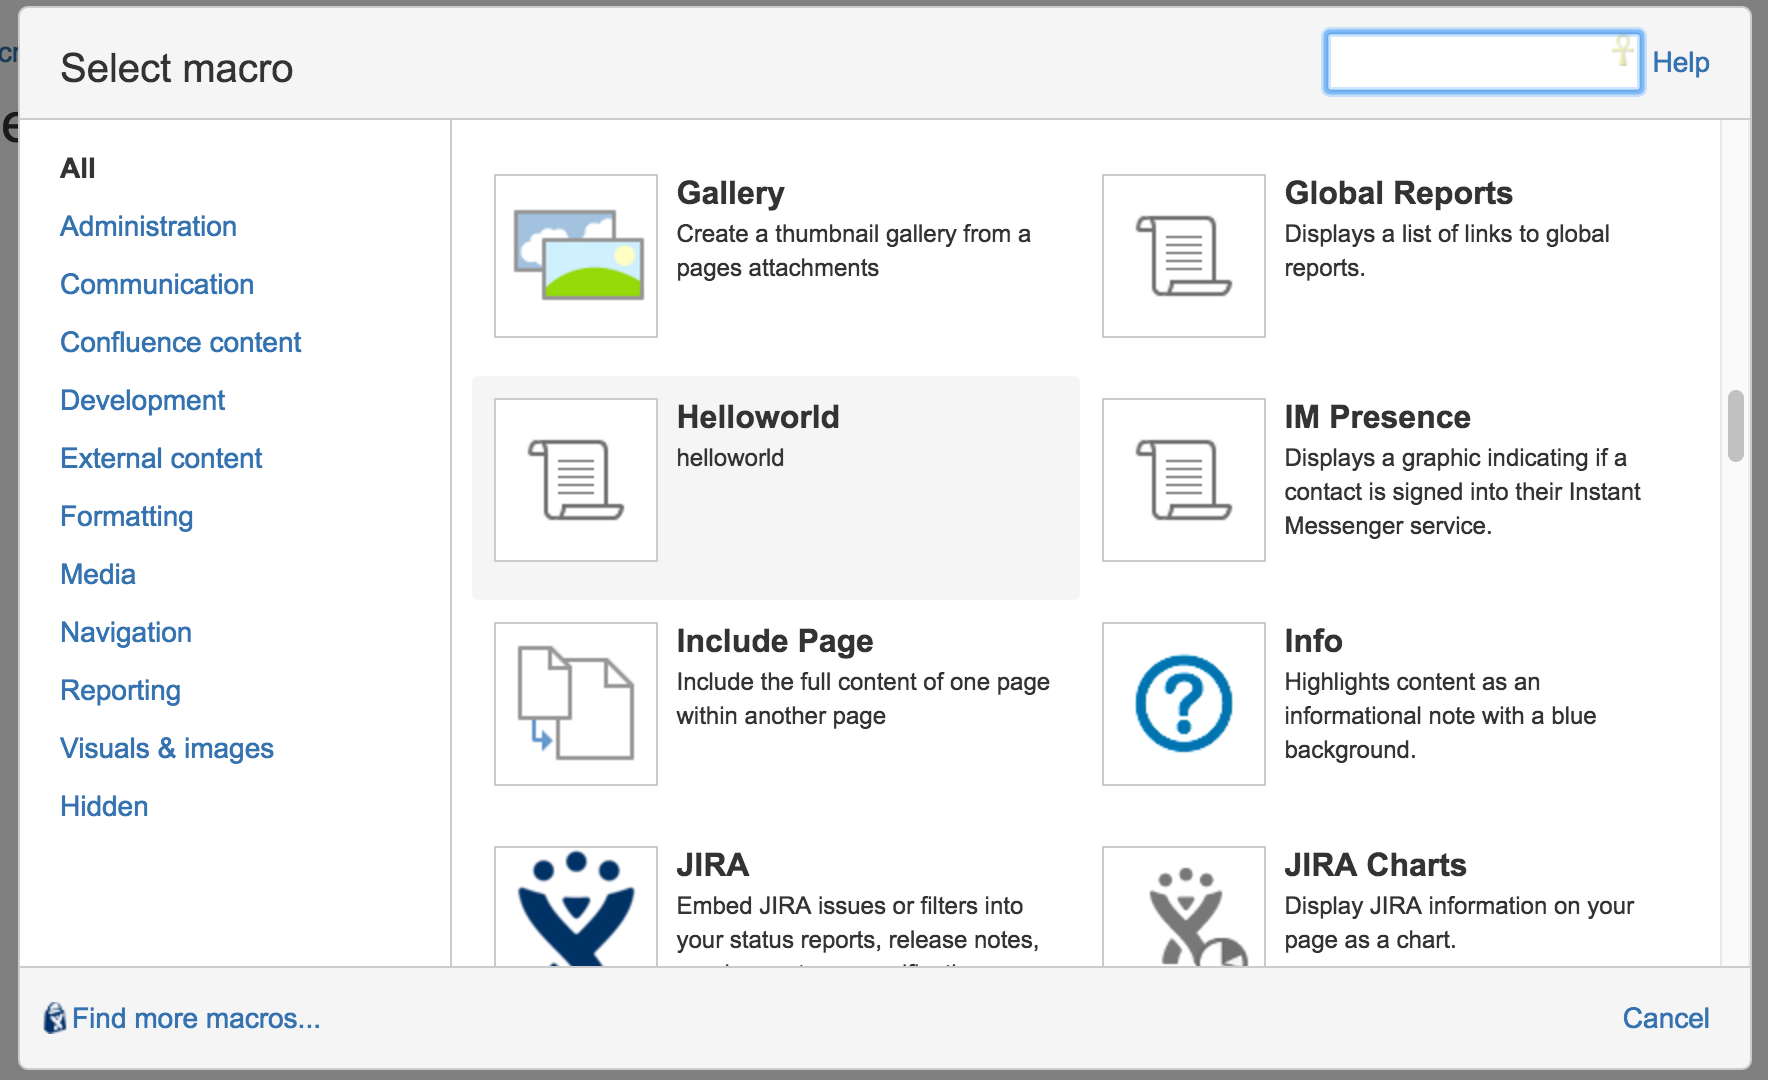
Task: Filter by Administration category
Action: tap(148, 226)
